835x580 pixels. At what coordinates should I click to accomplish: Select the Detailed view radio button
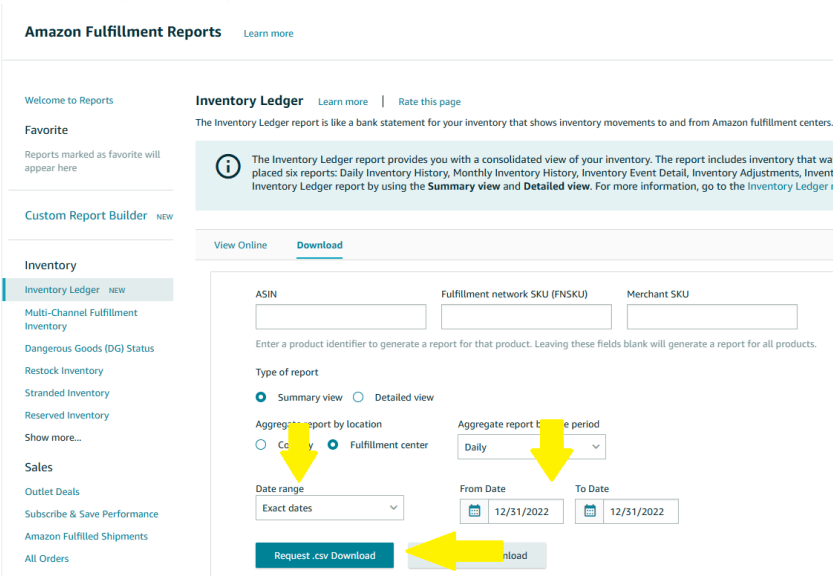tap(358, 397)
